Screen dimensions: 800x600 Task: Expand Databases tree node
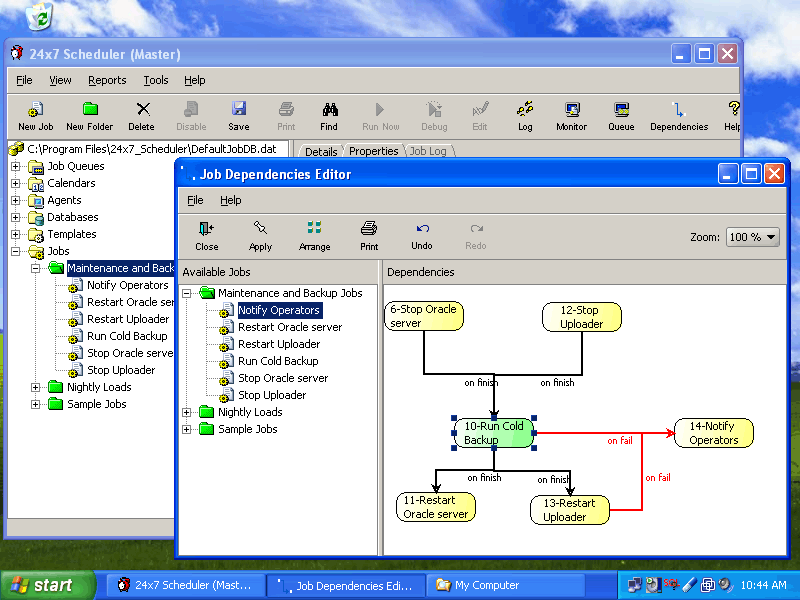point(16,217)
